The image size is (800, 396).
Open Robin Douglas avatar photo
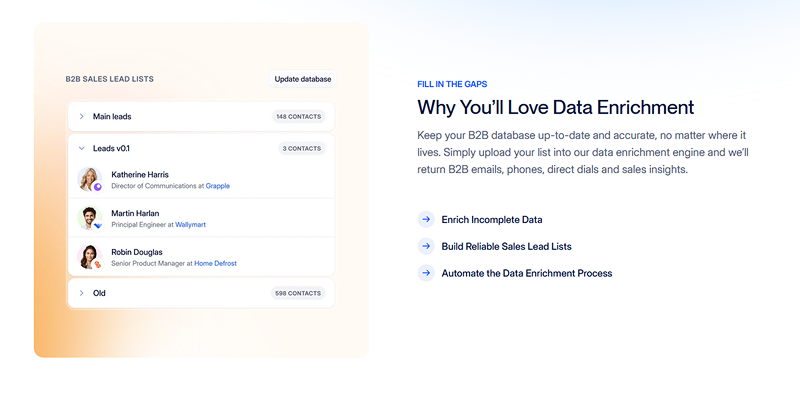point(89,256)
